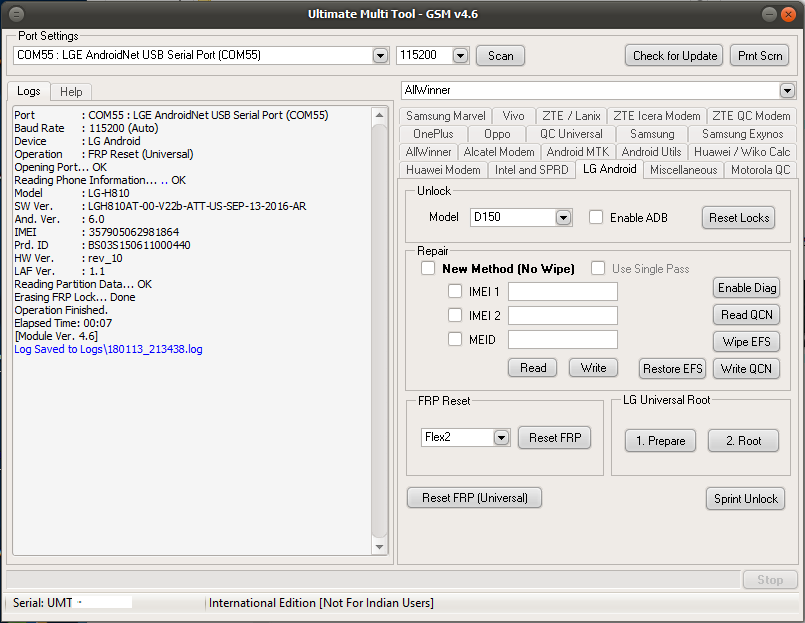This screenshot has height=623, width=805.
Task: Click the Log Saved to Logs link text
Action: (x=108, y=349)
